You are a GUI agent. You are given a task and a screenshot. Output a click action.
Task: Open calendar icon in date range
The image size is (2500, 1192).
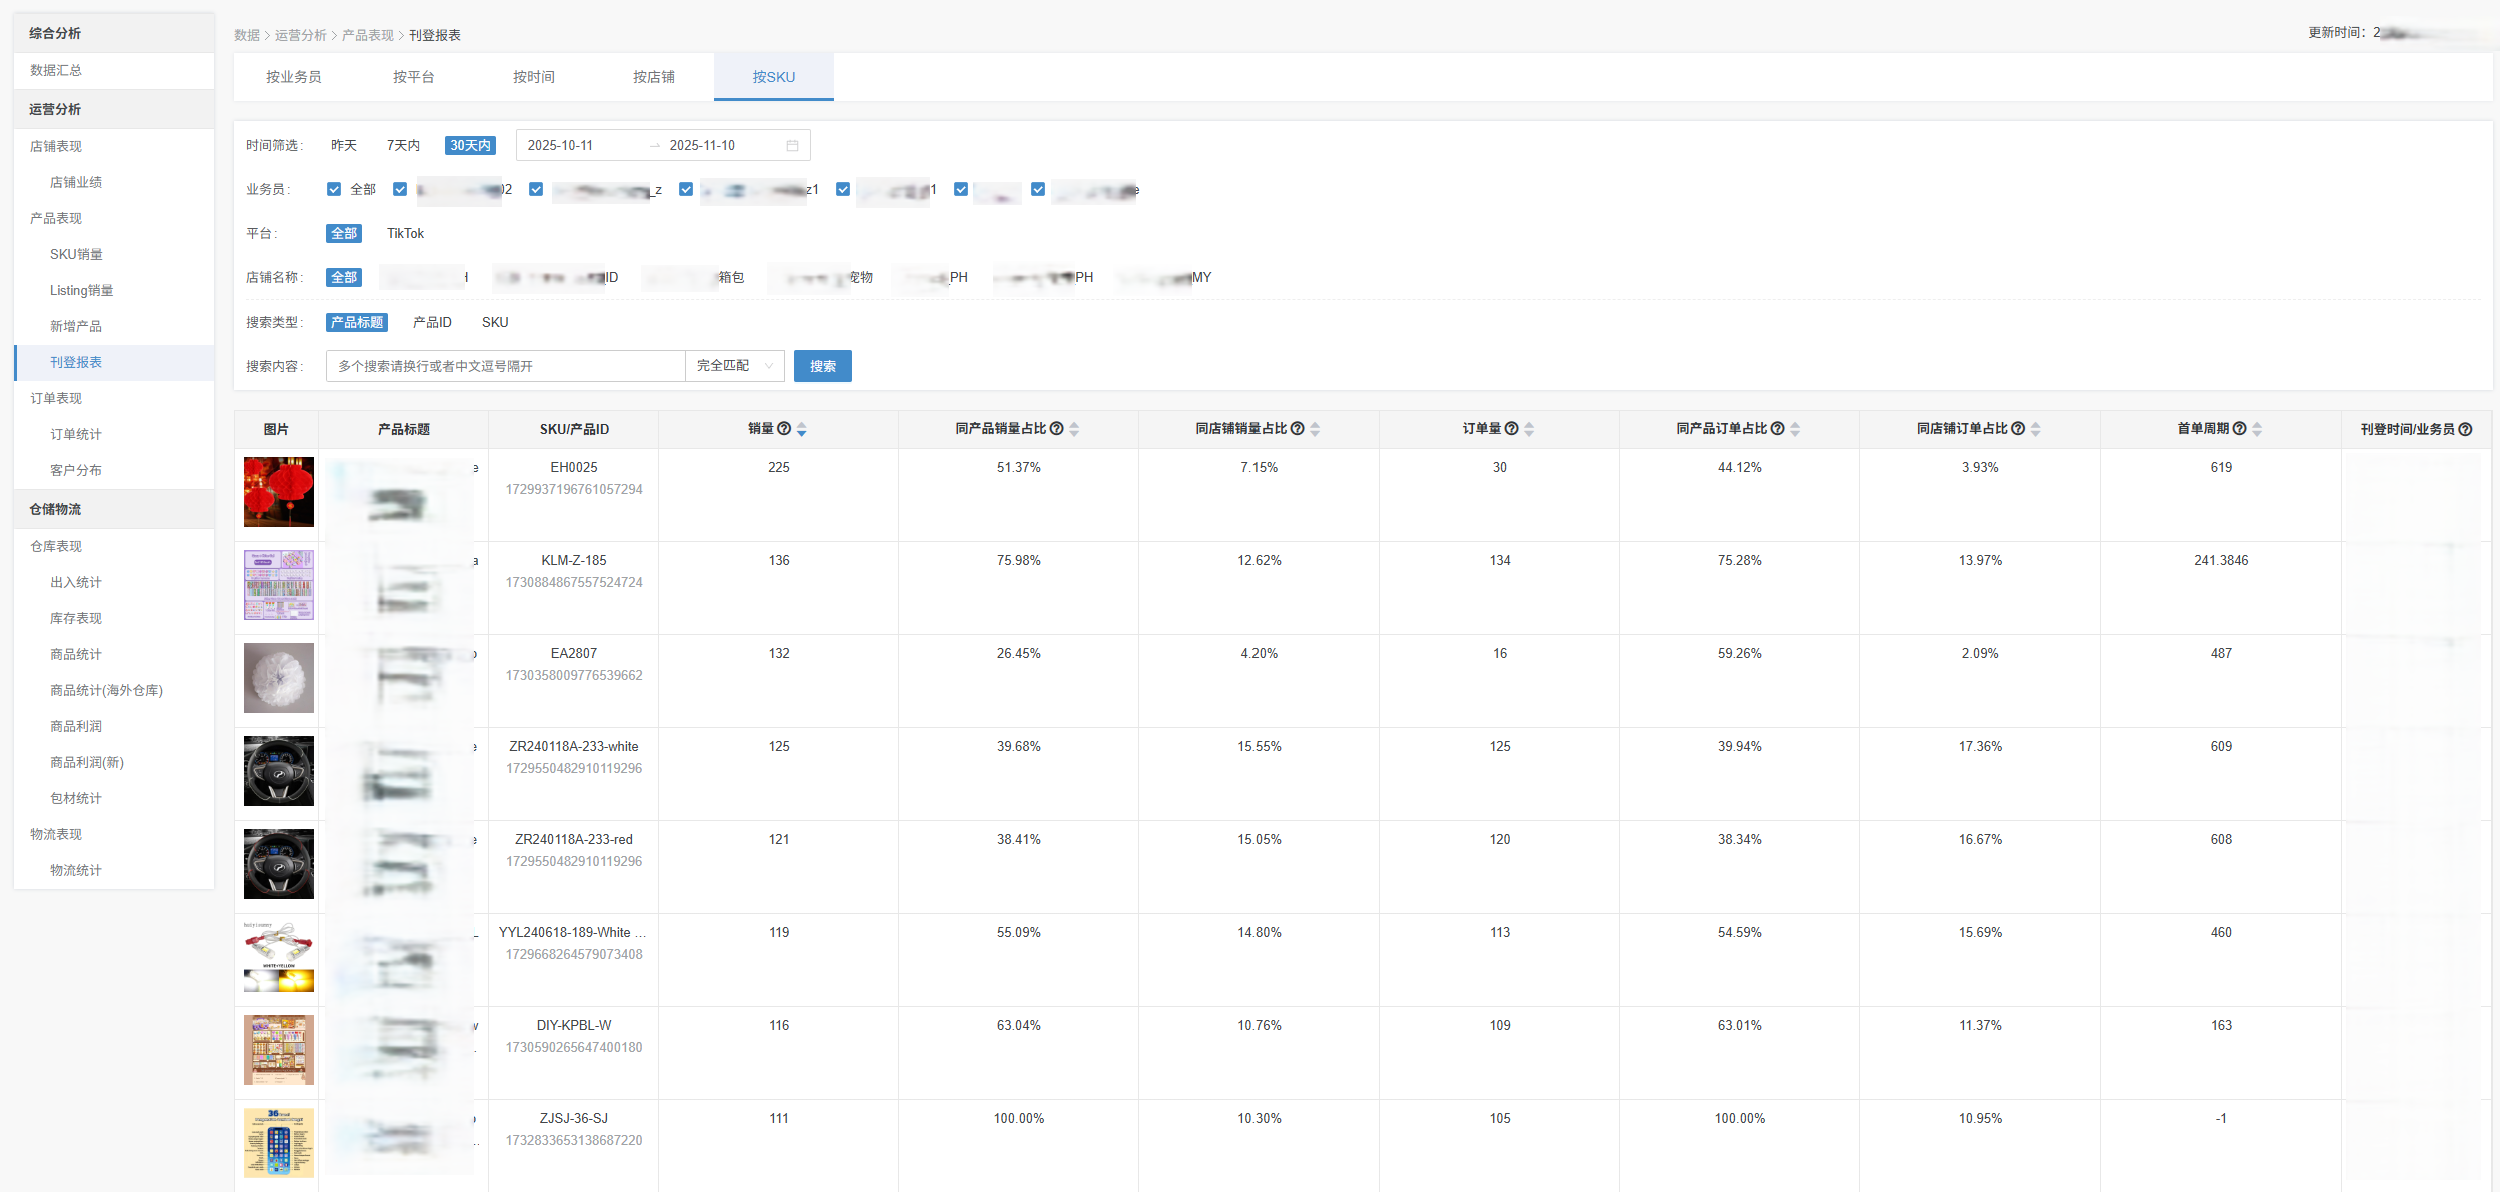[x=792, y=146]
